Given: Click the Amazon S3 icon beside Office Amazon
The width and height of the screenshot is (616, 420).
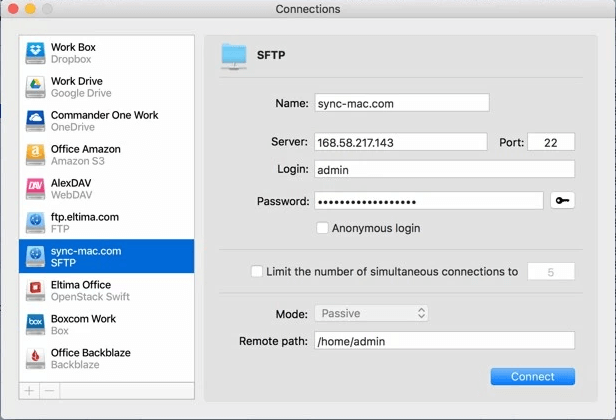Looking at the screenshot, I should pos(35,155).
